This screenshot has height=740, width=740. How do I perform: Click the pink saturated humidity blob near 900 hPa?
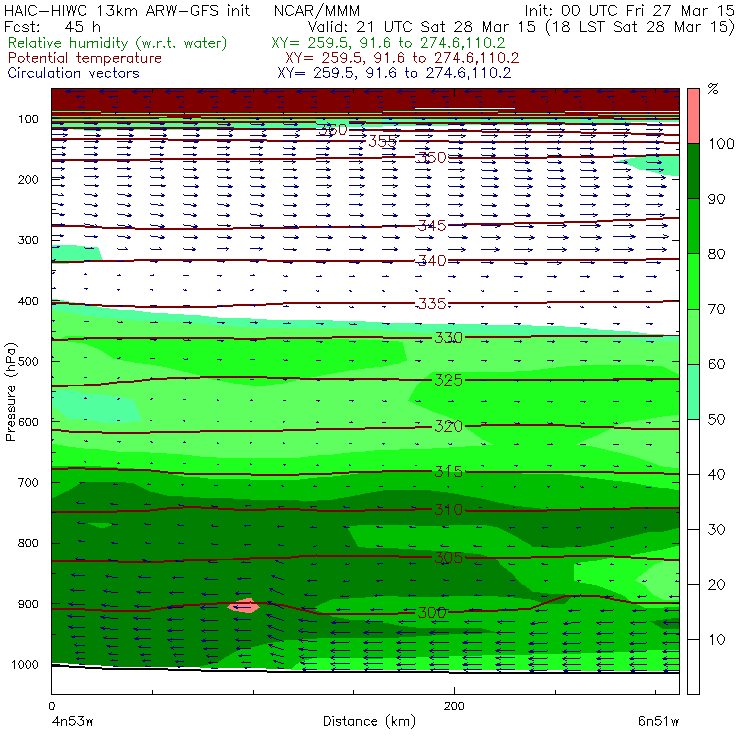click(x=244, y=605)
